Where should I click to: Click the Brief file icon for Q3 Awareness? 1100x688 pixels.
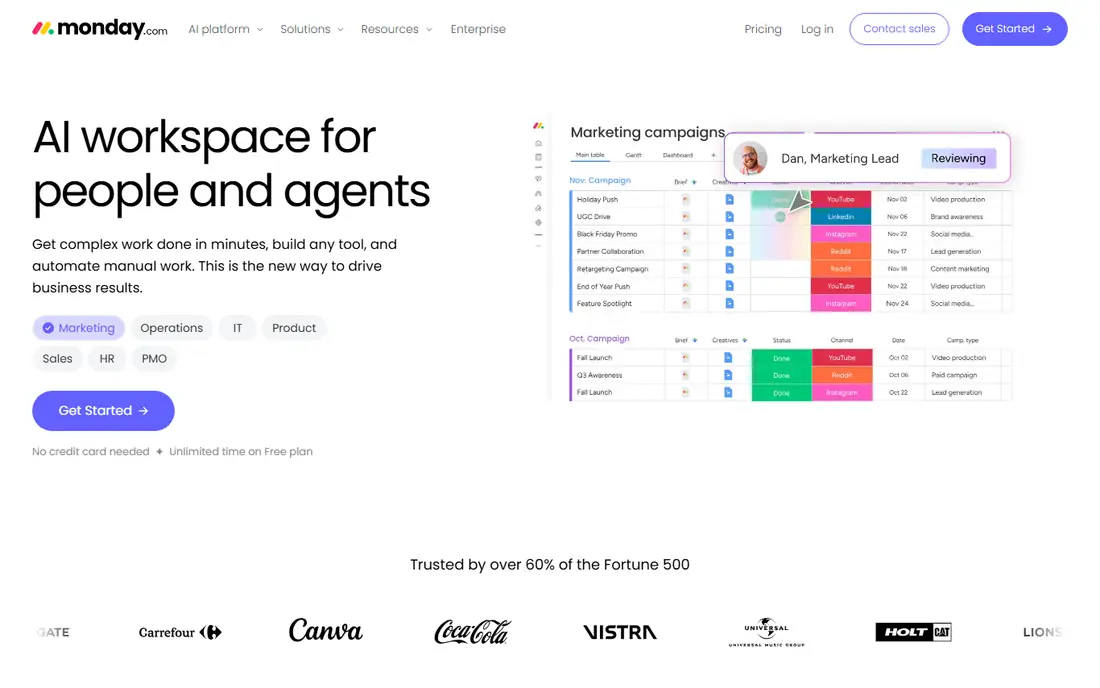685,375
